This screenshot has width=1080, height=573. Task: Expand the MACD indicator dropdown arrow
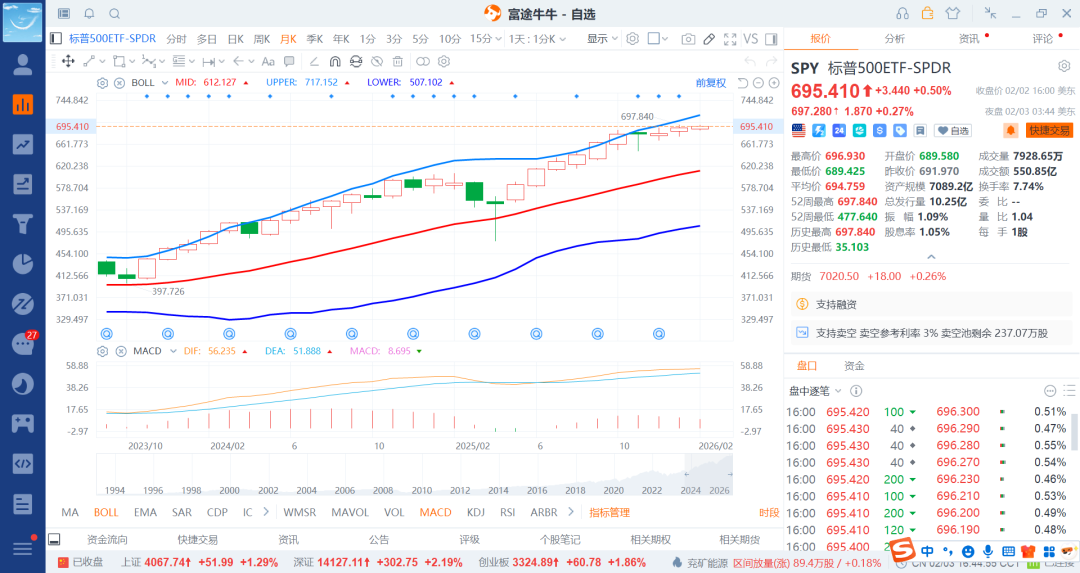coord(173,351)
